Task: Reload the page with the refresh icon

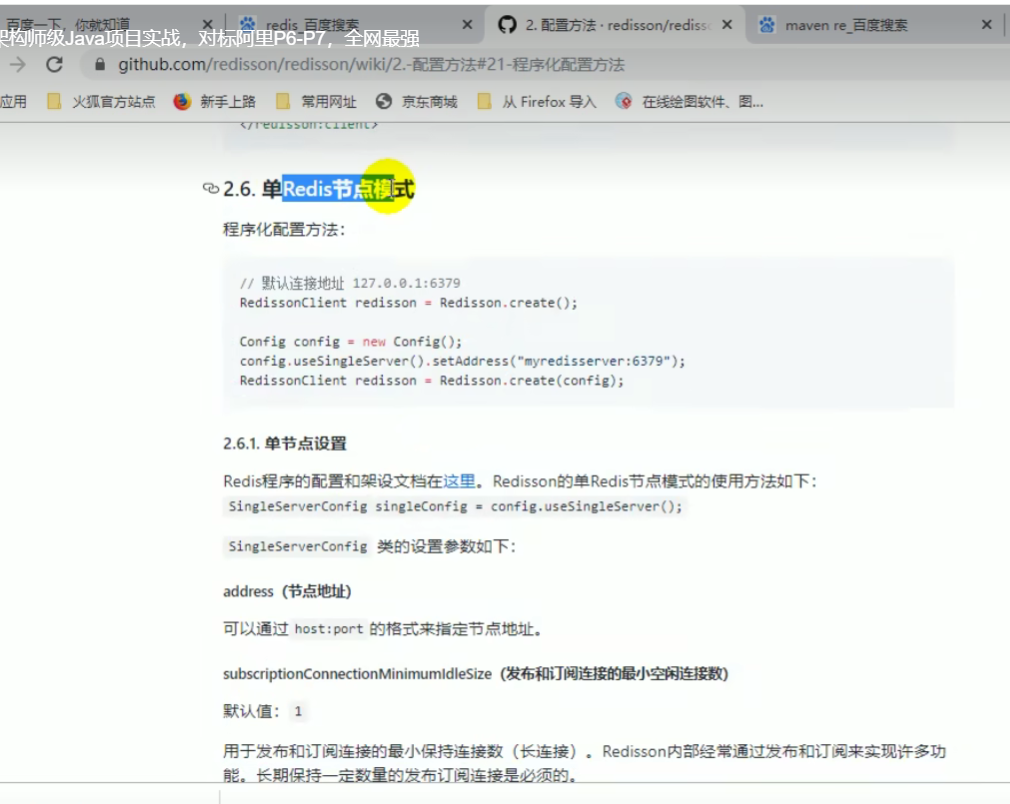Action: [55, 64]
